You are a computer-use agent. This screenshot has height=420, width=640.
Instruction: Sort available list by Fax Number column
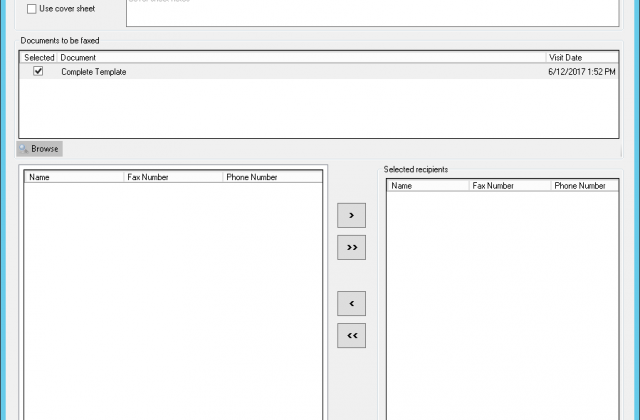172,177
